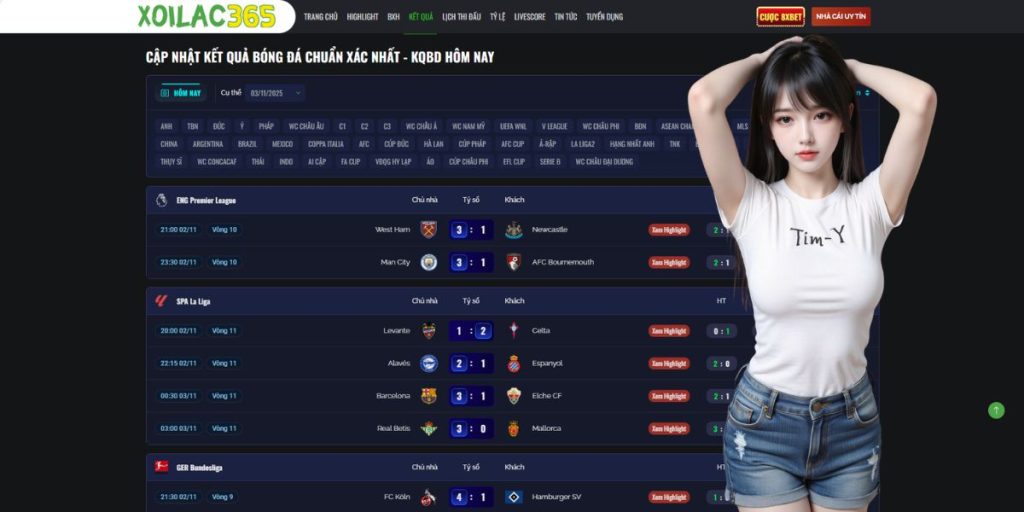Click the West Ham team crest
This screenshot has width=1024, height=512.
pos(428,229)
